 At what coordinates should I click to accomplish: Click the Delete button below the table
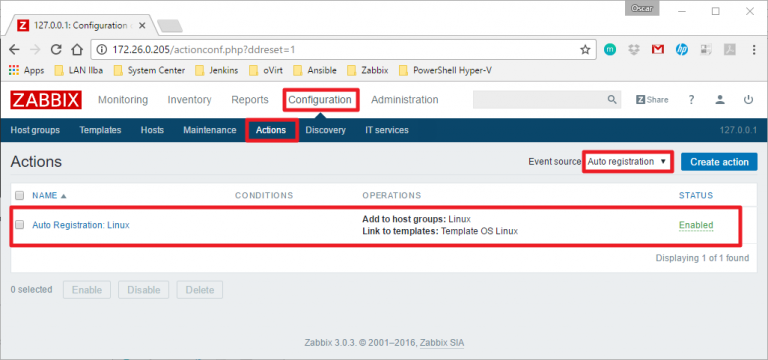tap(199, 289)
